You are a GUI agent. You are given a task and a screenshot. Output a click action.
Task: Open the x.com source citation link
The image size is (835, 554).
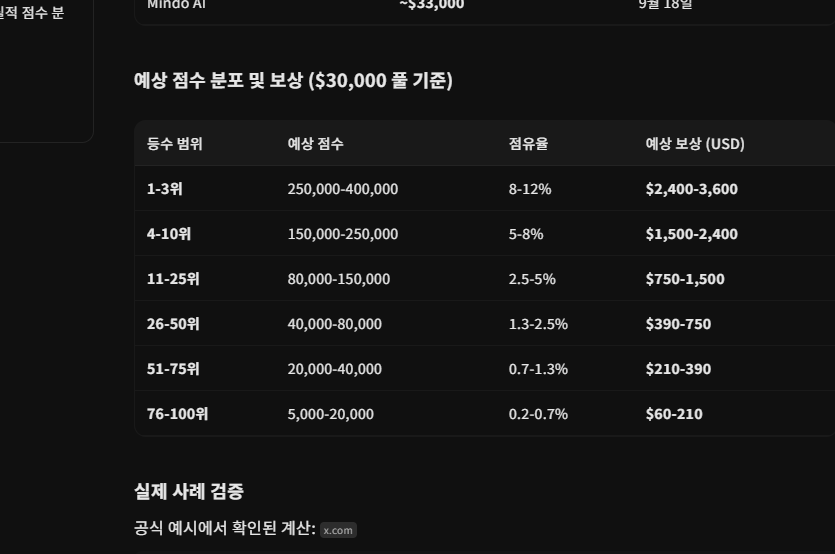coord(338,530)
